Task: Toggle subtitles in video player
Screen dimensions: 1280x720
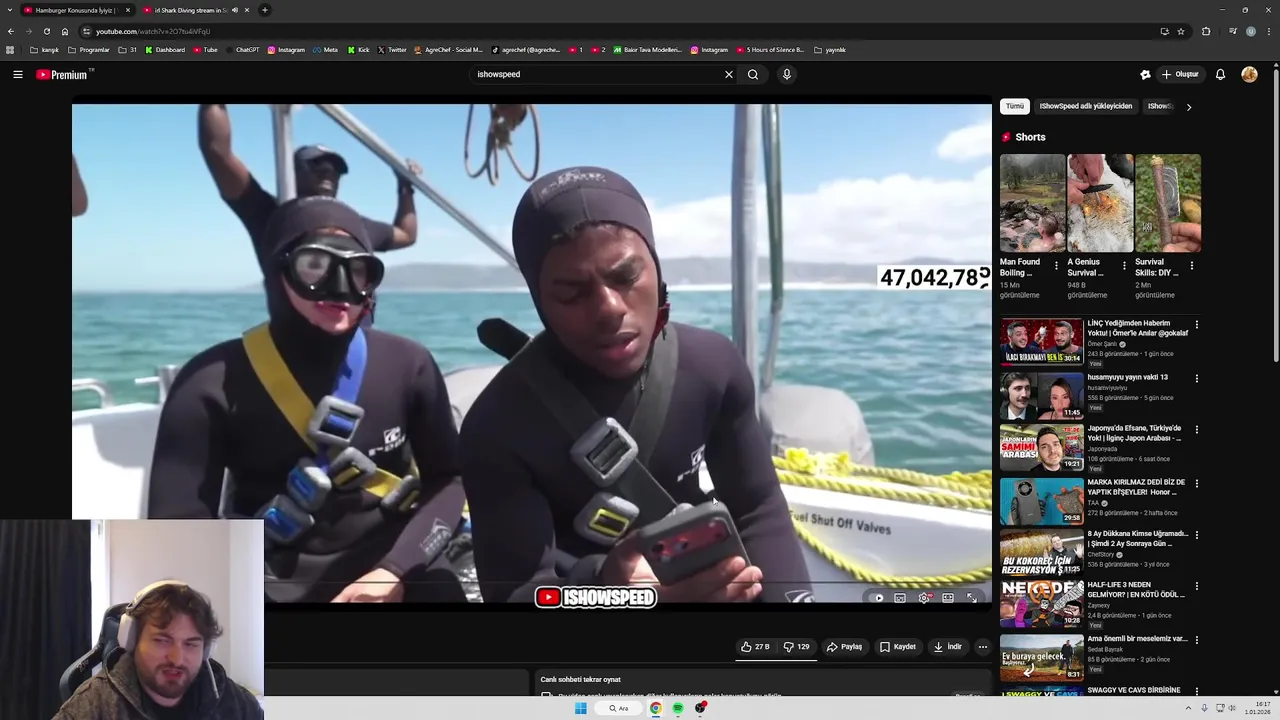Action: 900,598
